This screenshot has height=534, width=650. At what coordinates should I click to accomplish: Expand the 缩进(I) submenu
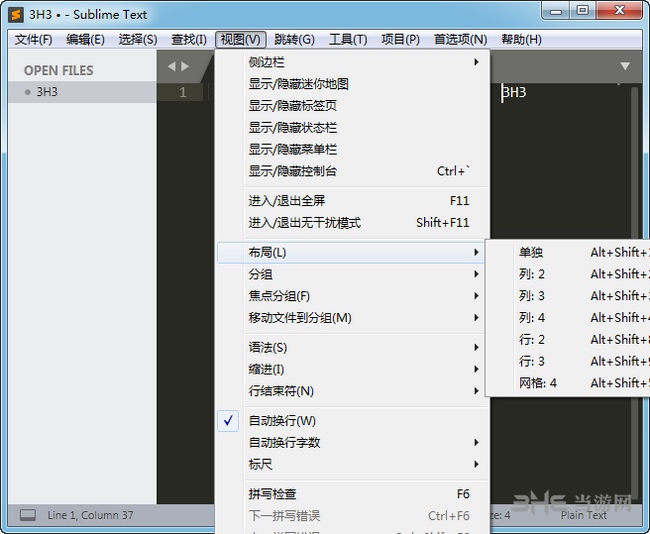pos(350,369)
